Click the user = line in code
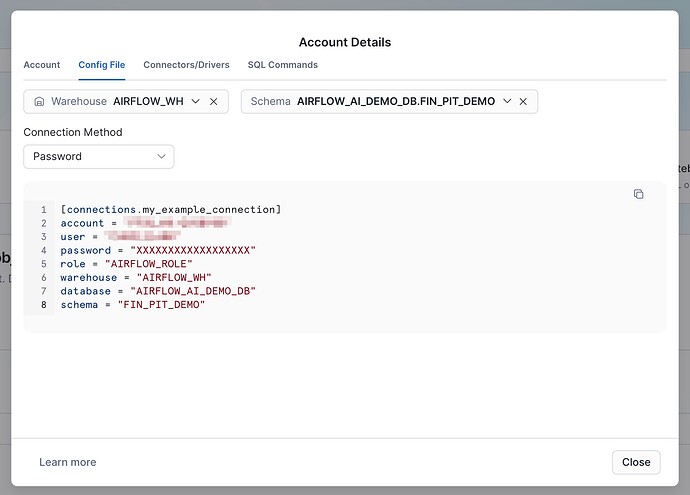Viewport: 690px width, 495px height. click(x=121, y=237)
